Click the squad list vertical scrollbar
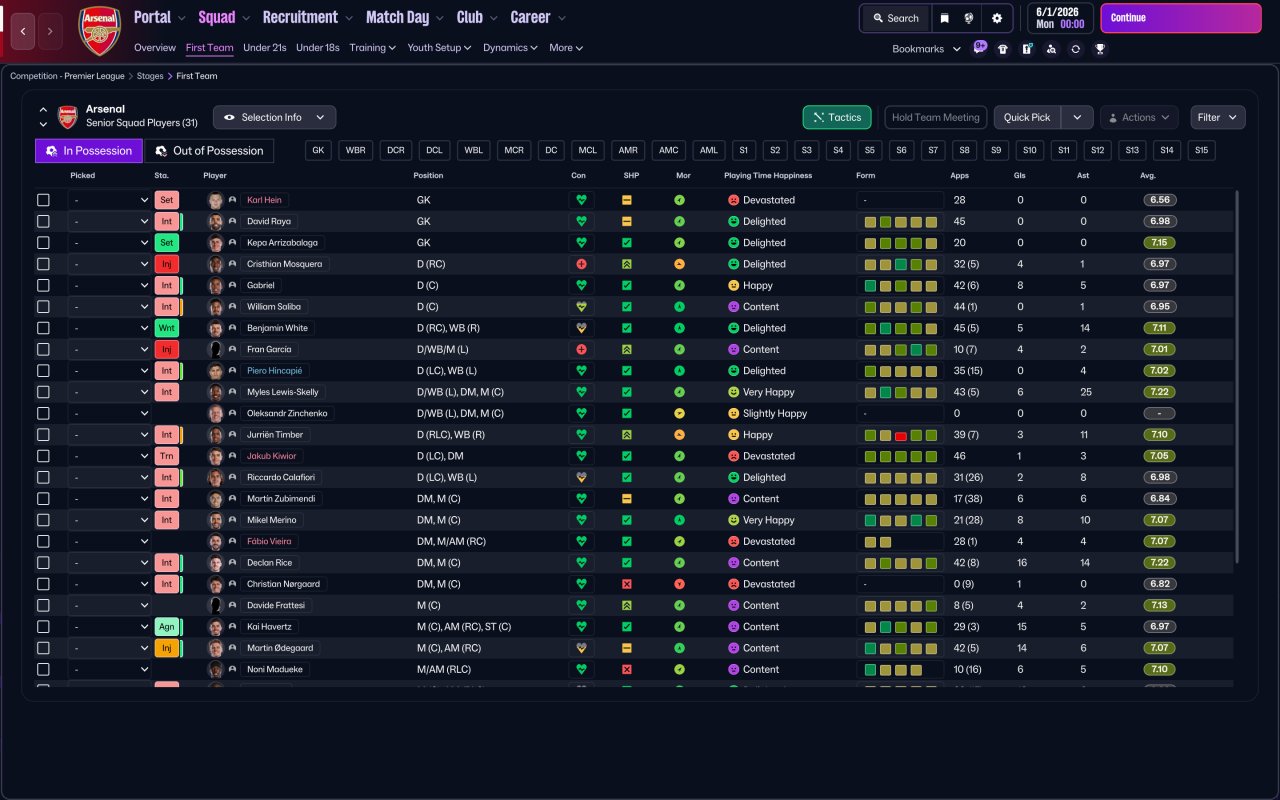 (x=1238, y=377)
